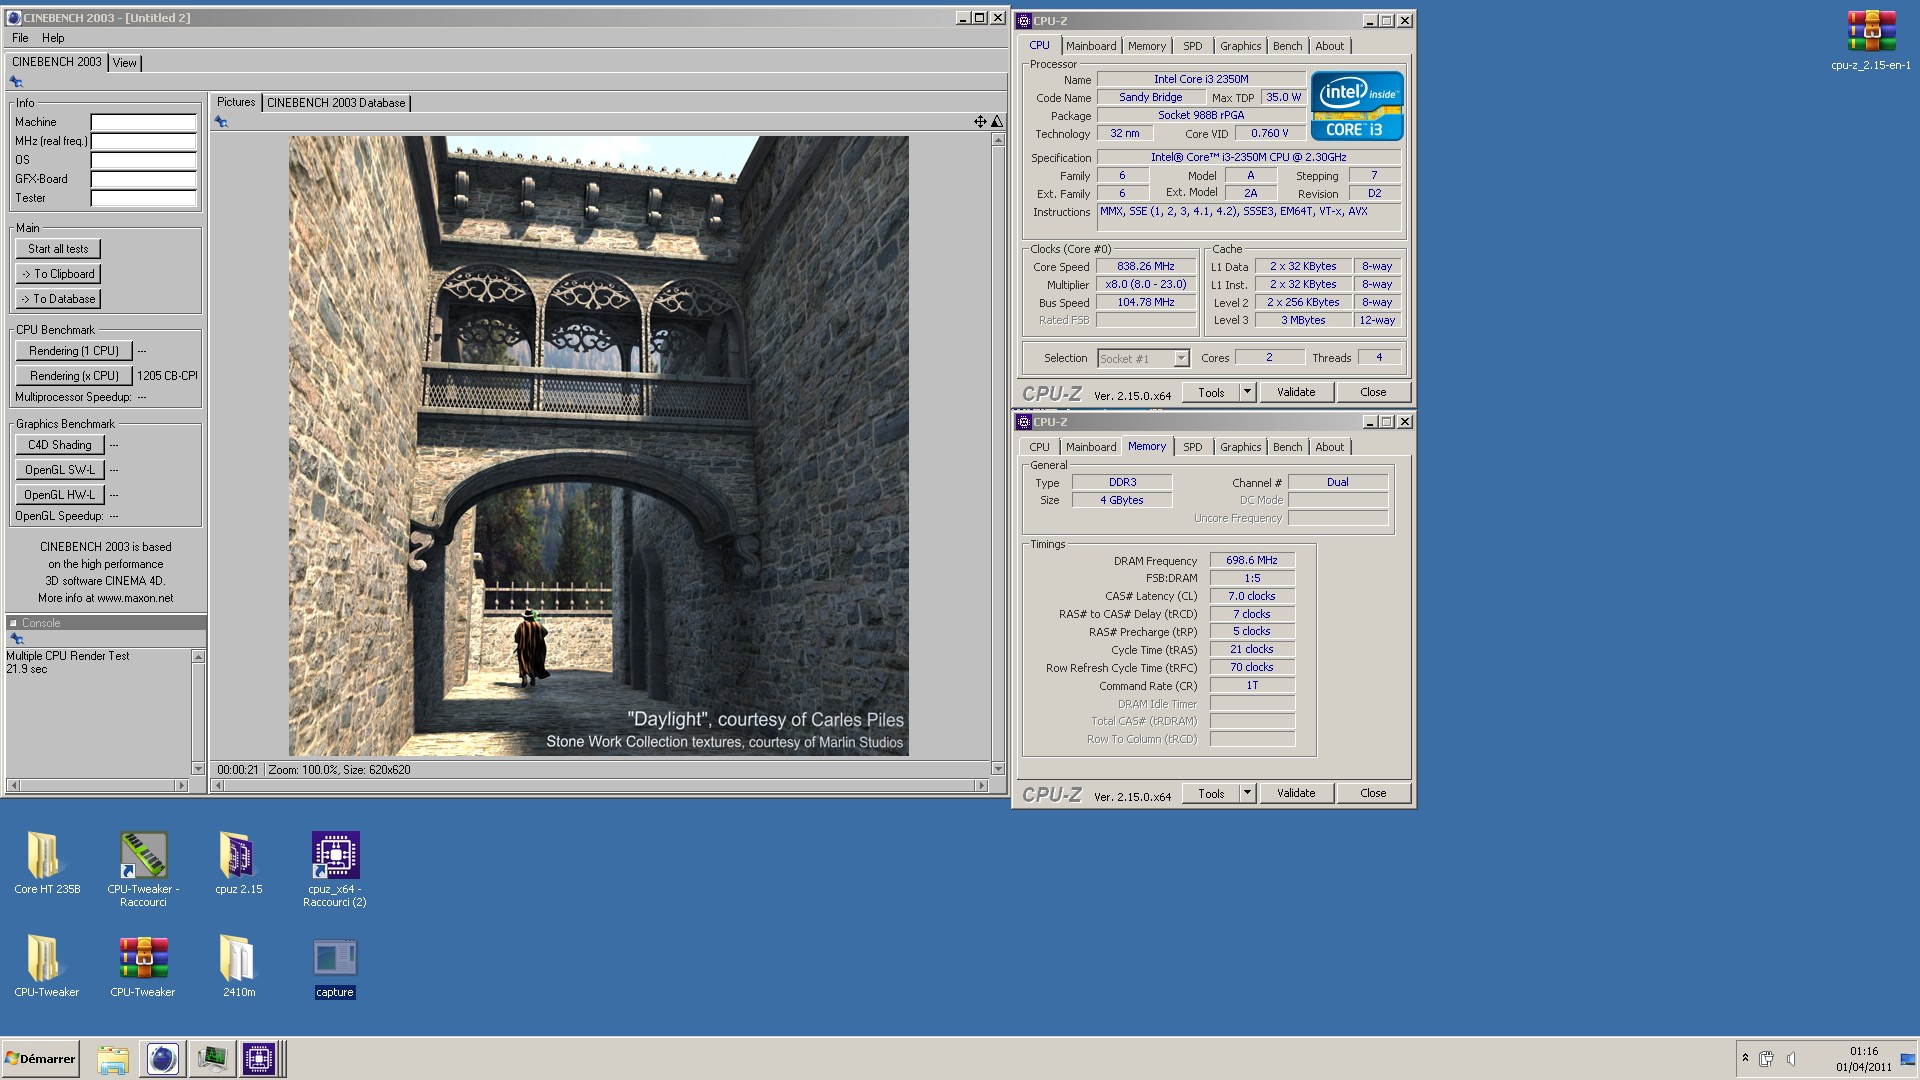Click the pin icon under CINEBENCH 2003 tab

(16, 82)
